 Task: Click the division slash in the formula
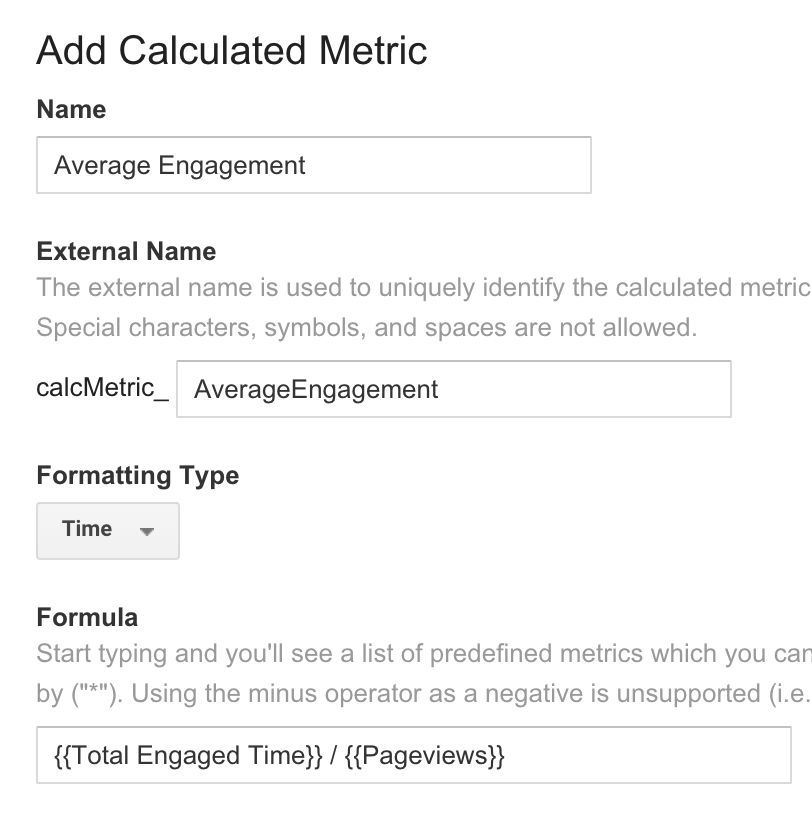334,756
